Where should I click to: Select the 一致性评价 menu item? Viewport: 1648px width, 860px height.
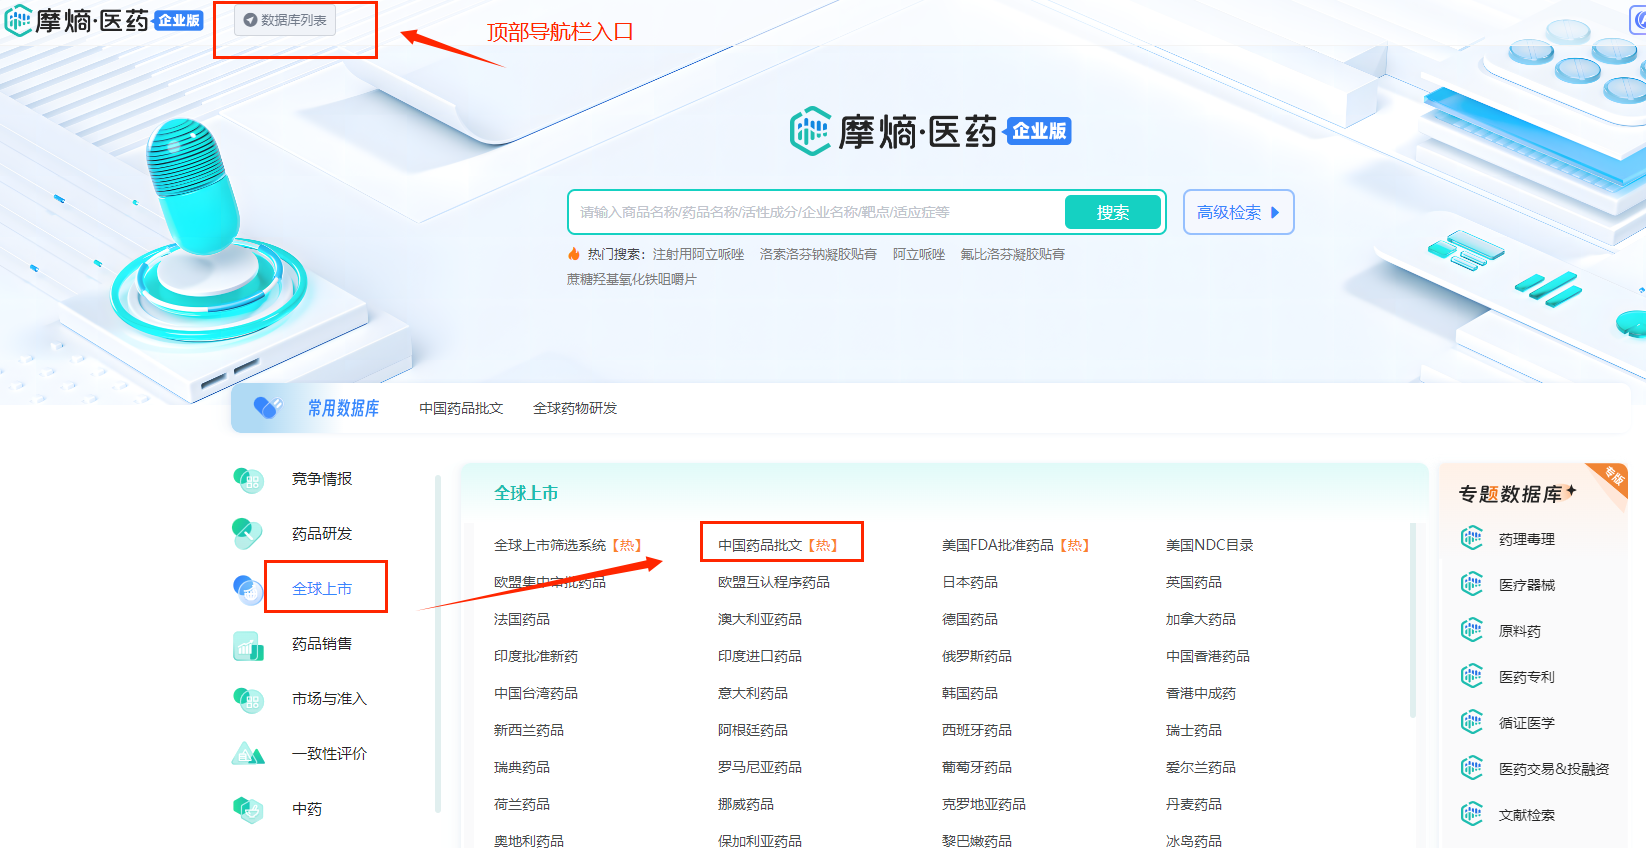(x=329, y=754)
